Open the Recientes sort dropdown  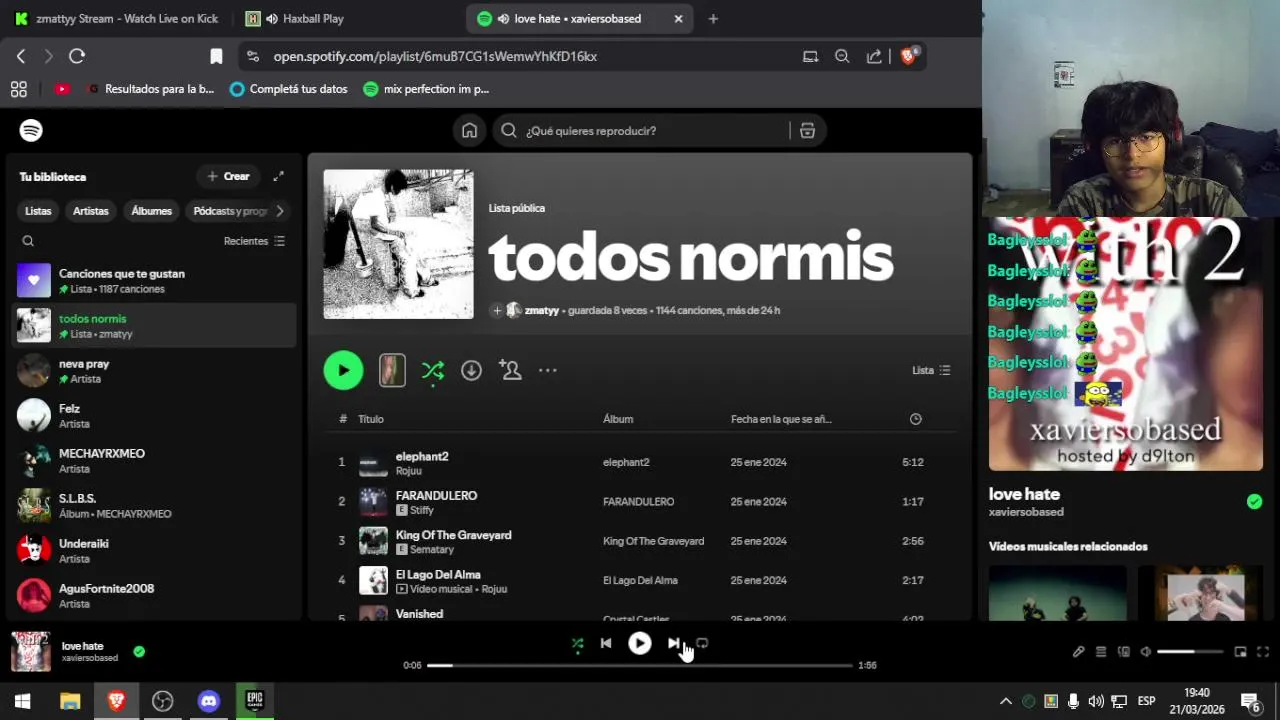[254, 241]
